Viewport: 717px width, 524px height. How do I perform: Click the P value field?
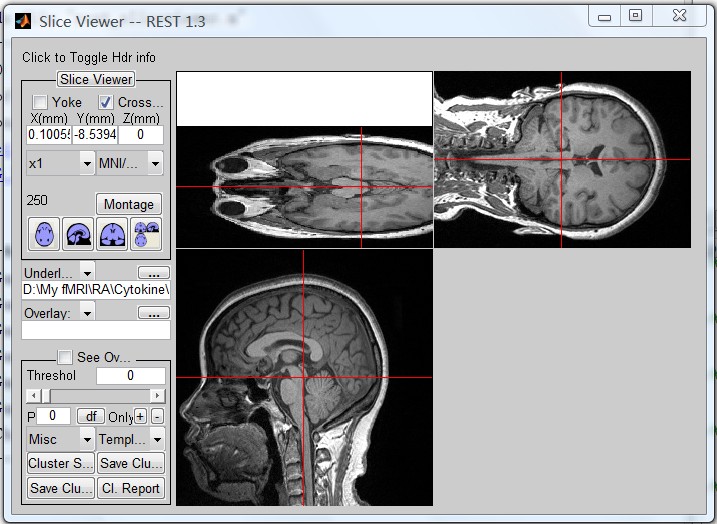[x=53, y=416]
